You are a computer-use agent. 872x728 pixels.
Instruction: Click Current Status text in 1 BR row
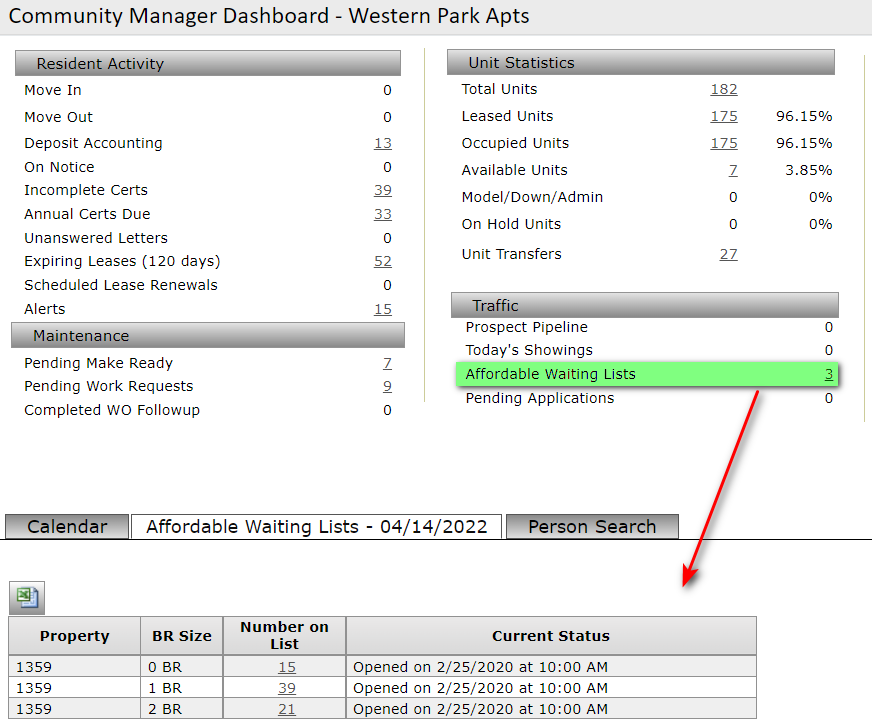(x=480, y=688)
